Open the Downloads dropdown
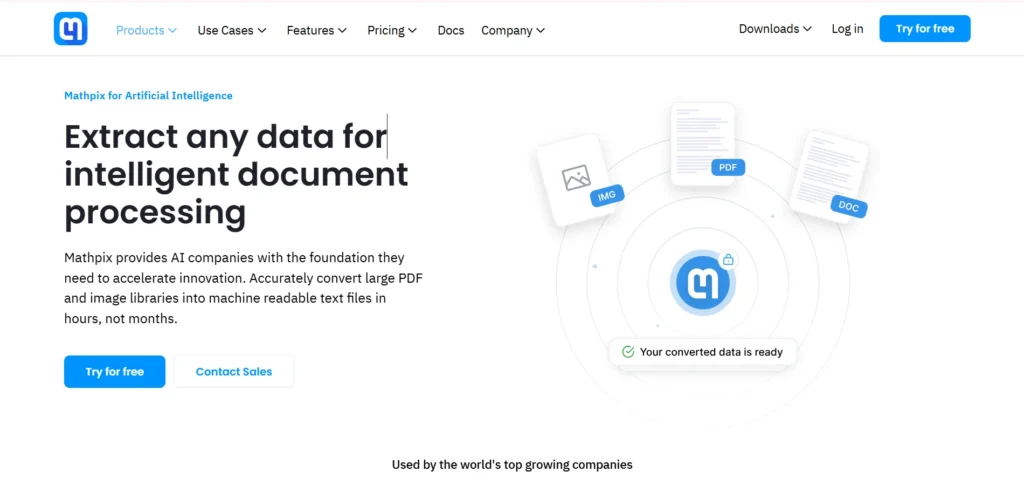The width and height of the screenshot is (1024, 492). [x=775, y=29]
